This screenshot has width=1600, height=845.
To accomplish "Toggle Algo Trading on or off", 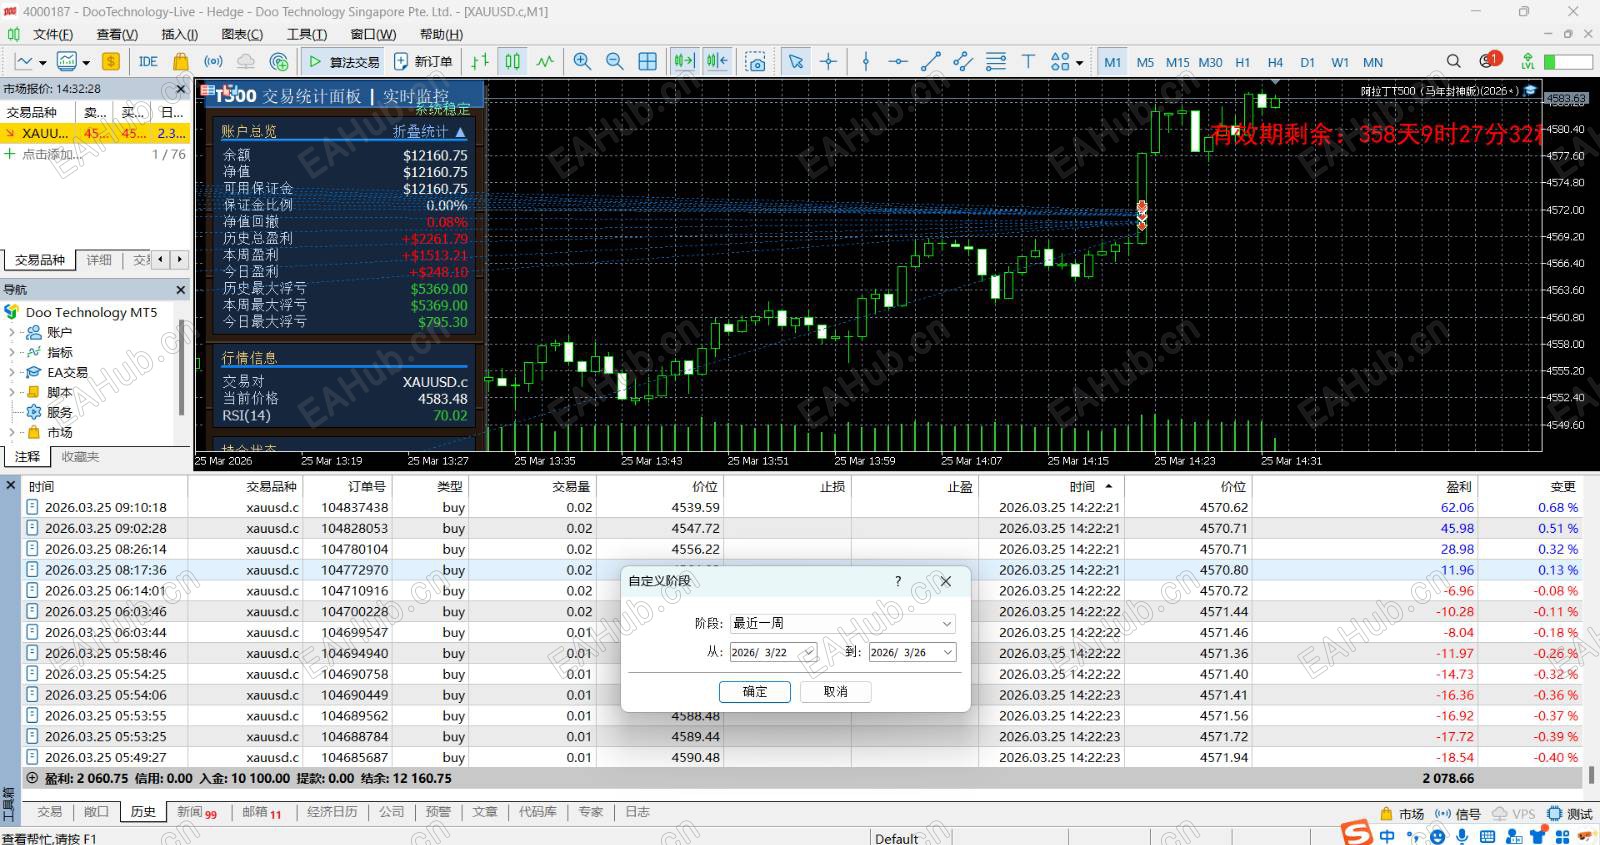I will [x=344, y=62].
